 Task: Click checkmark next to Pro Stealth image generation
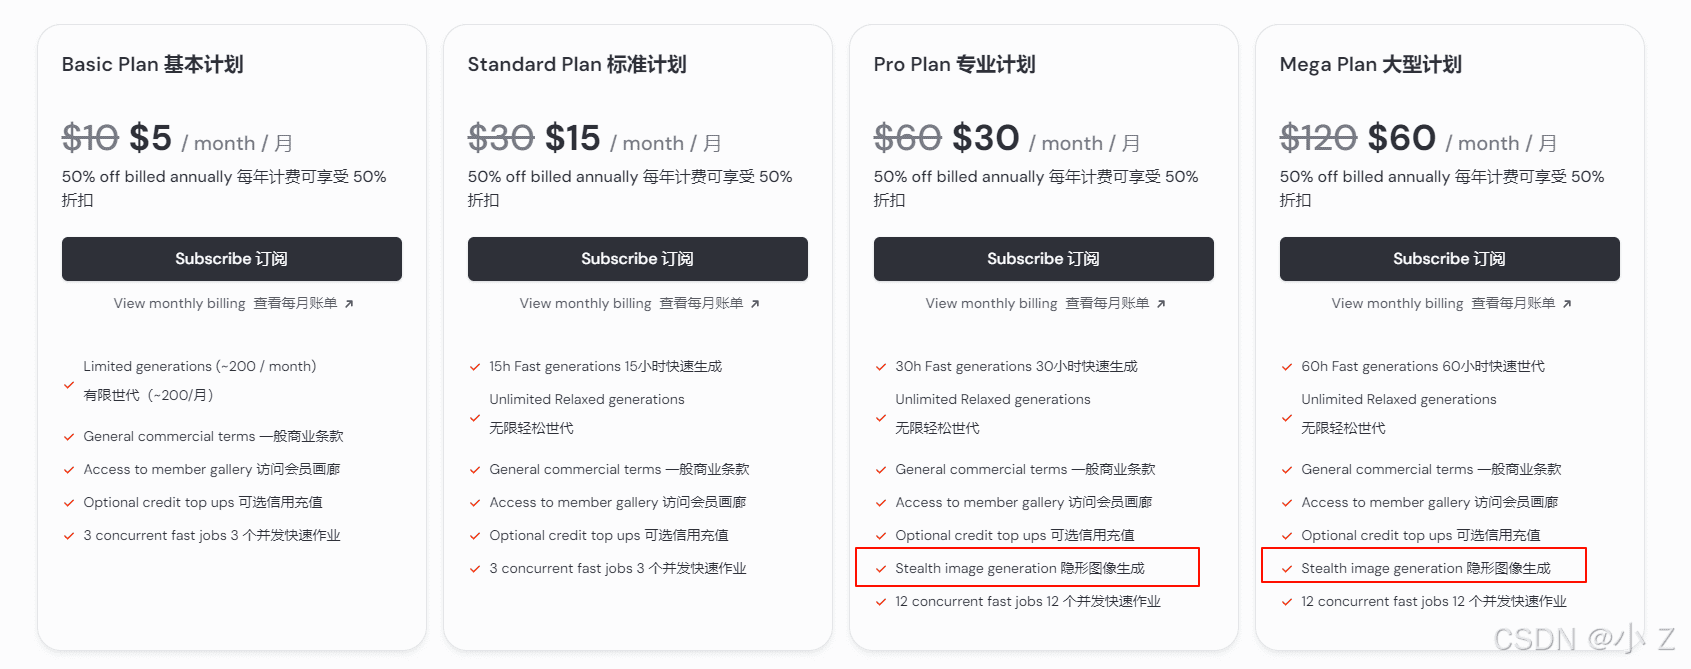click(881, 569)
